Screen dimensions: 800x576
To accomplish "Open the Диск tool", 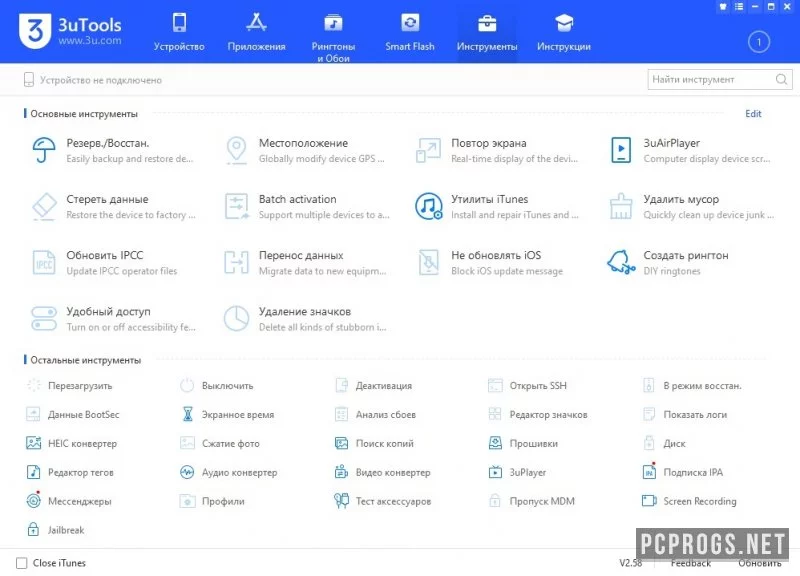I will pyautogui.click(x=664, y=443).
